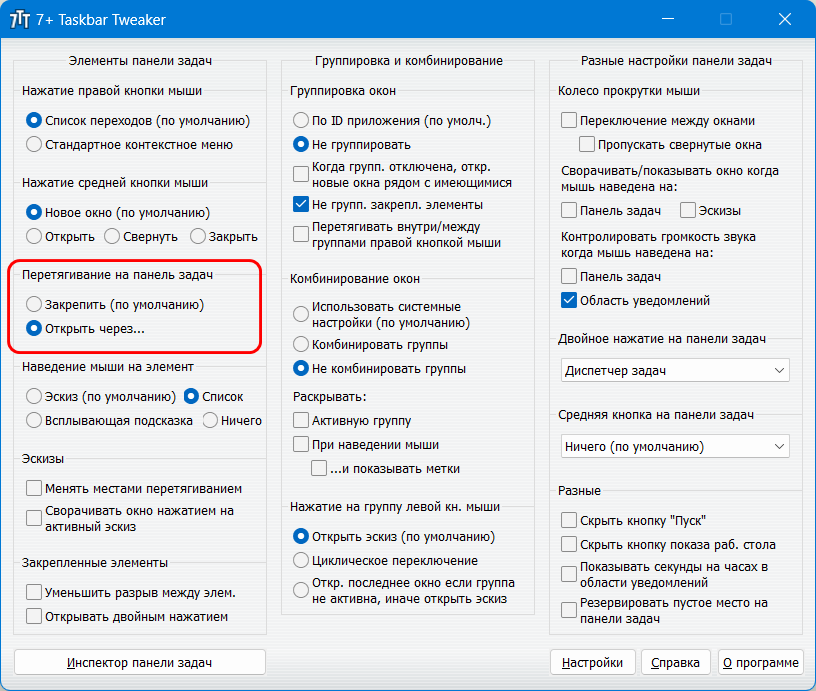Viewport: 816px width, 691px height.
Task: Close the Taskbar Tweaker window
Action: [x=787, y=19]
